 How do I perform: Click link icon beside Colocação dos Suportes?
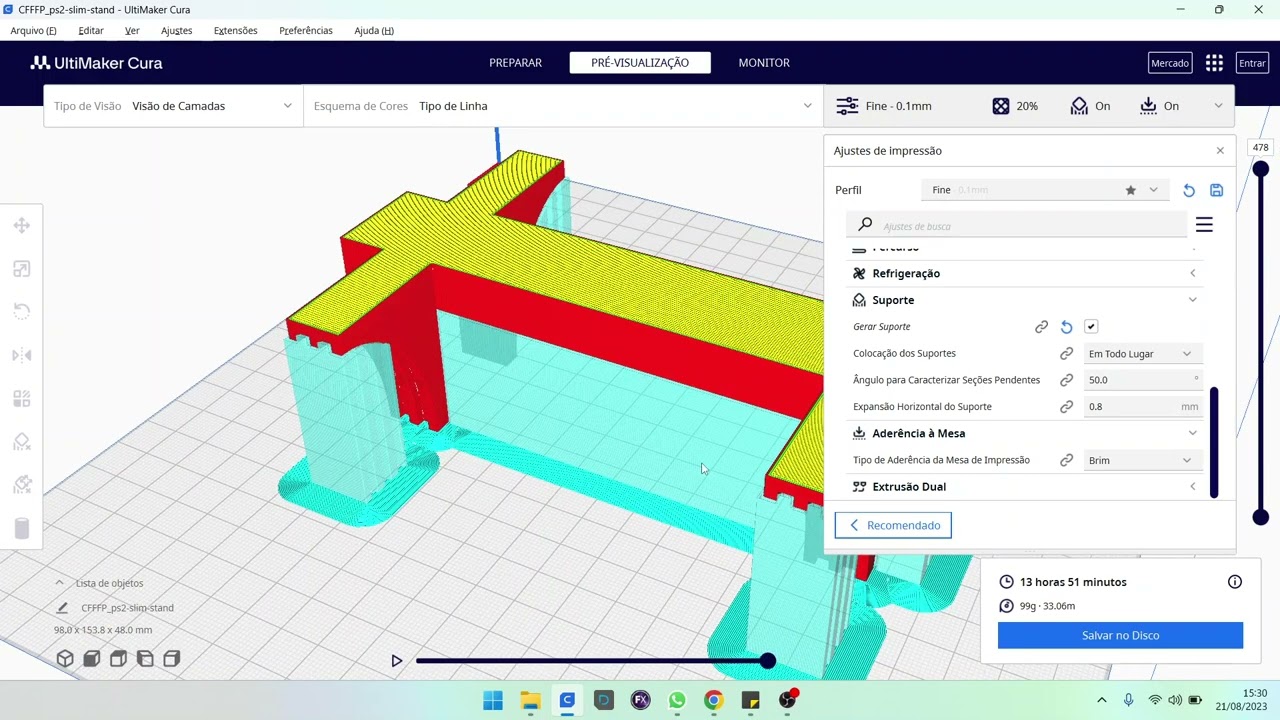coord(1066,353)
